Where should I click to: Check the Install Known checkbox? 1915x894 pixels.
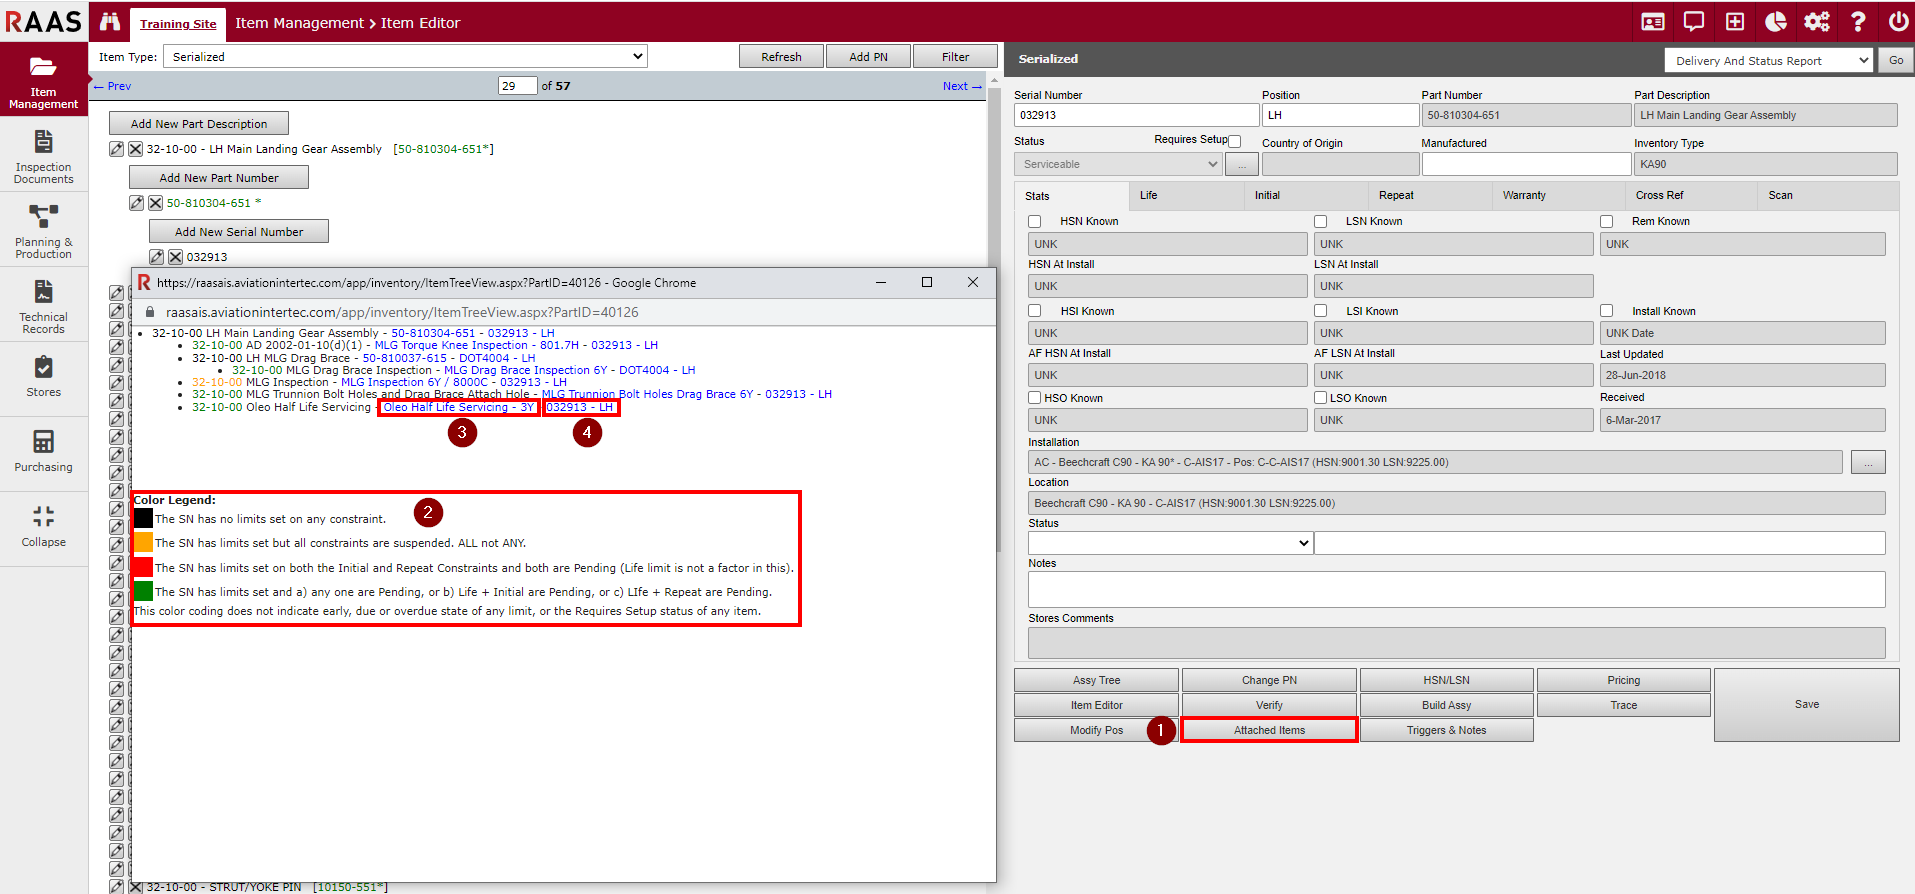pyautogui.click(x=1607, y=311)
